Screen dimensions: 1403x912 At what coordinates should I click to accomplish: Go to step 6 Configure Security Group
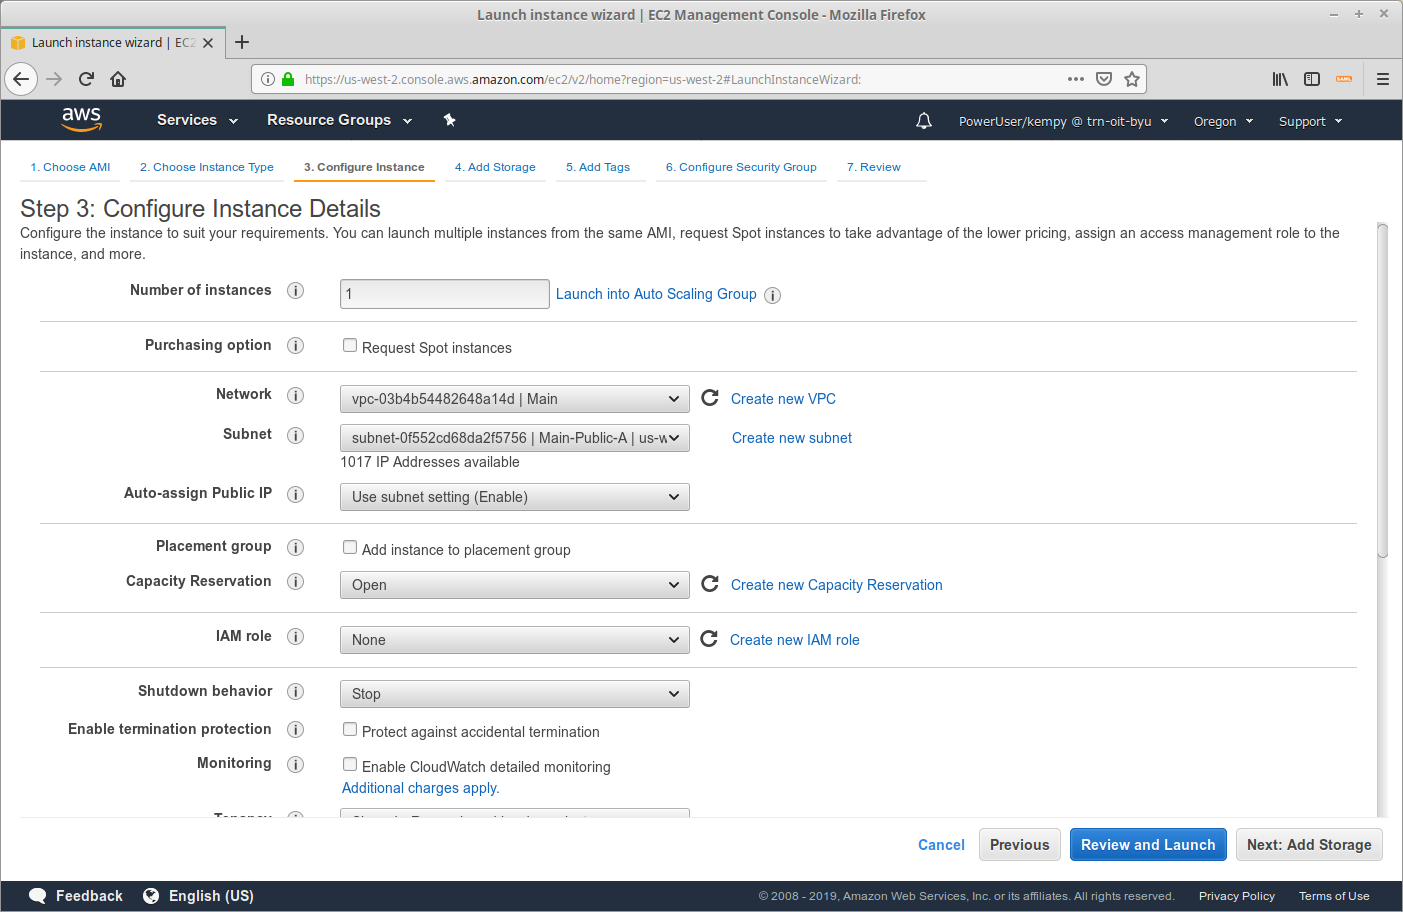tap(741, 167)
